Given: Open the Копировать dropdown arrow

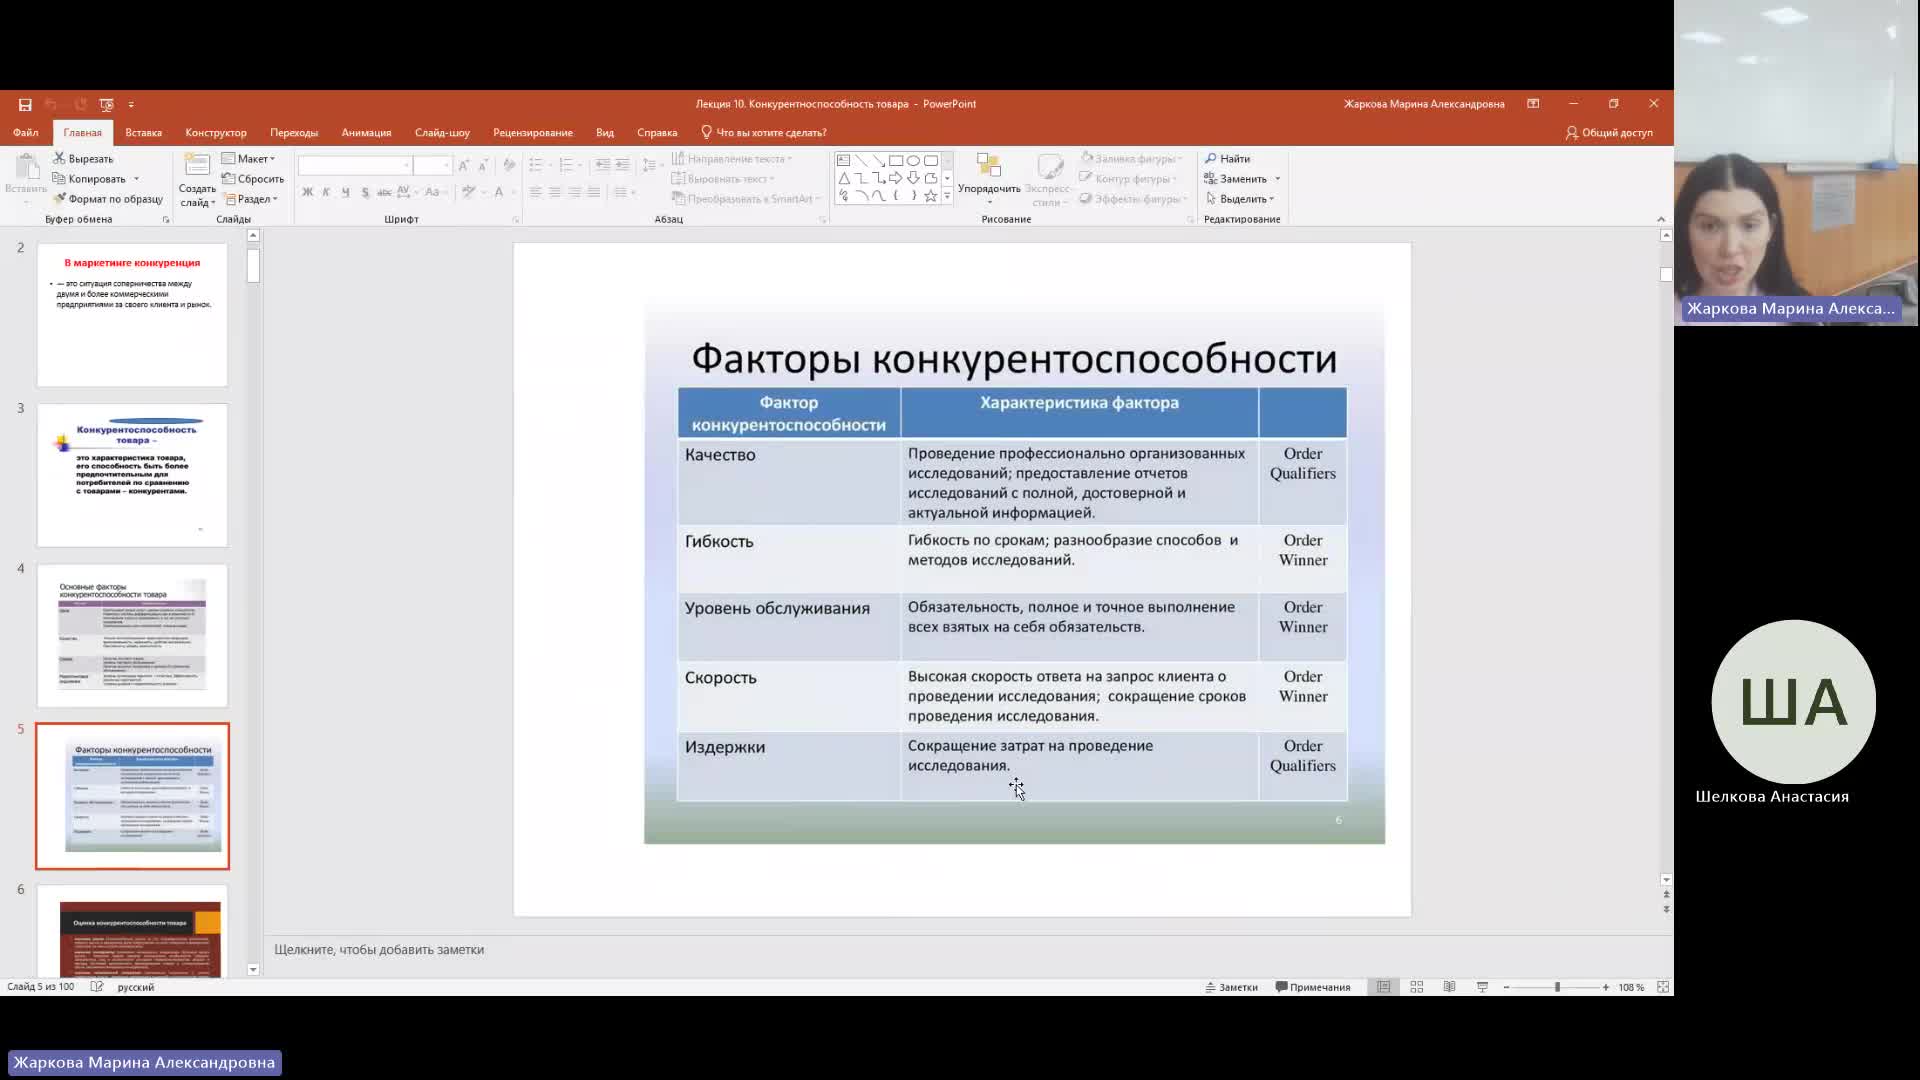Looking at the screenshot, I should (136, 179).
